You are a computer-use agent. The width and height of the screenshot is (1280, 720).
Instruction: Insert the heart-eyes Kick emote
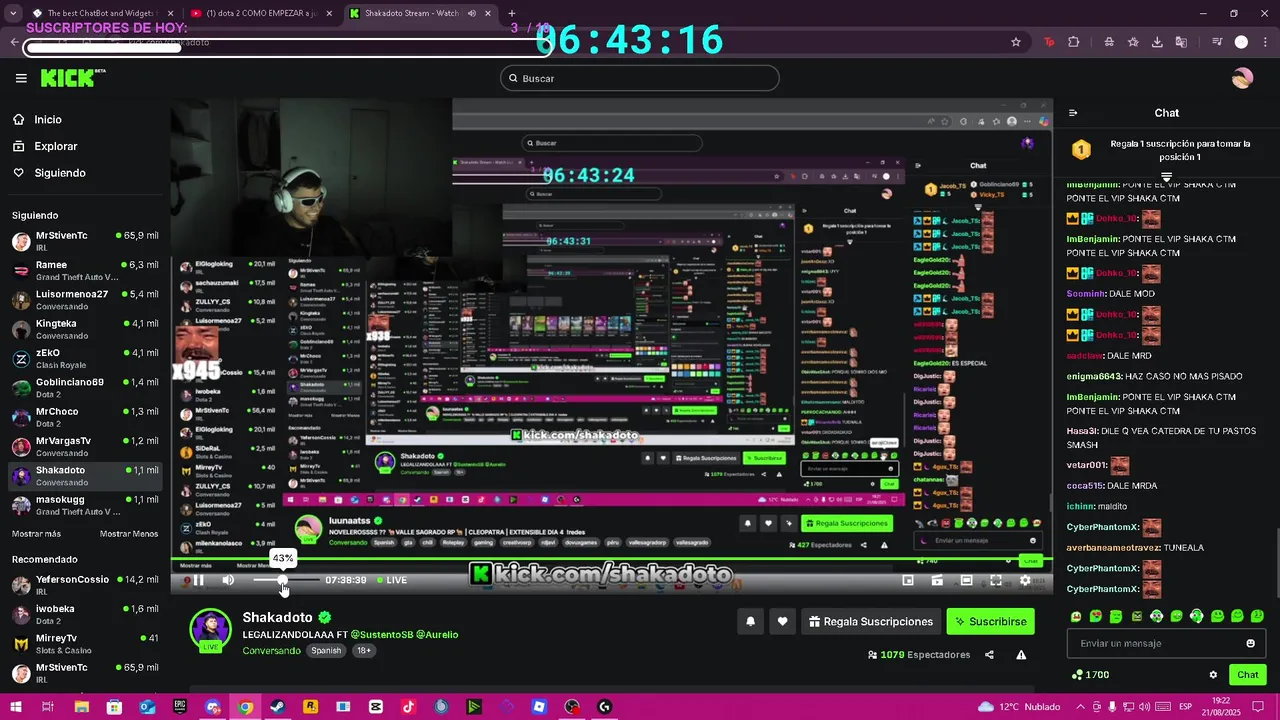click(1096, 616)
